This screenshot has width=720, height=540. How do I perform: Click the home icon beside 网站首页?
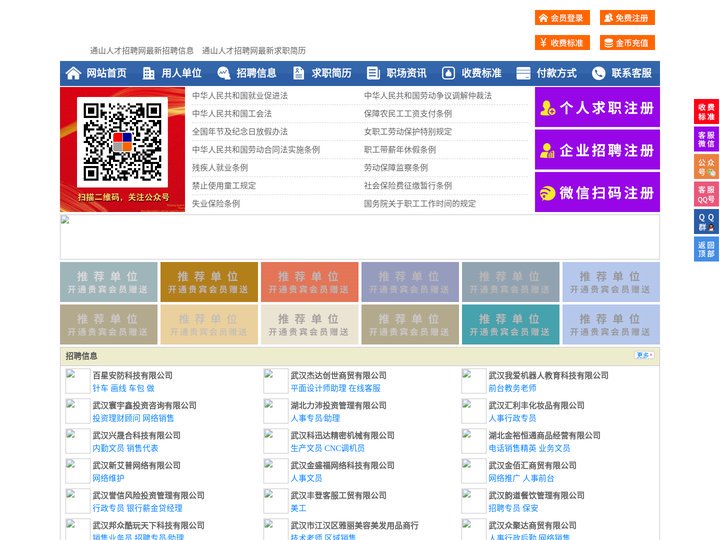tap(73, 73)
